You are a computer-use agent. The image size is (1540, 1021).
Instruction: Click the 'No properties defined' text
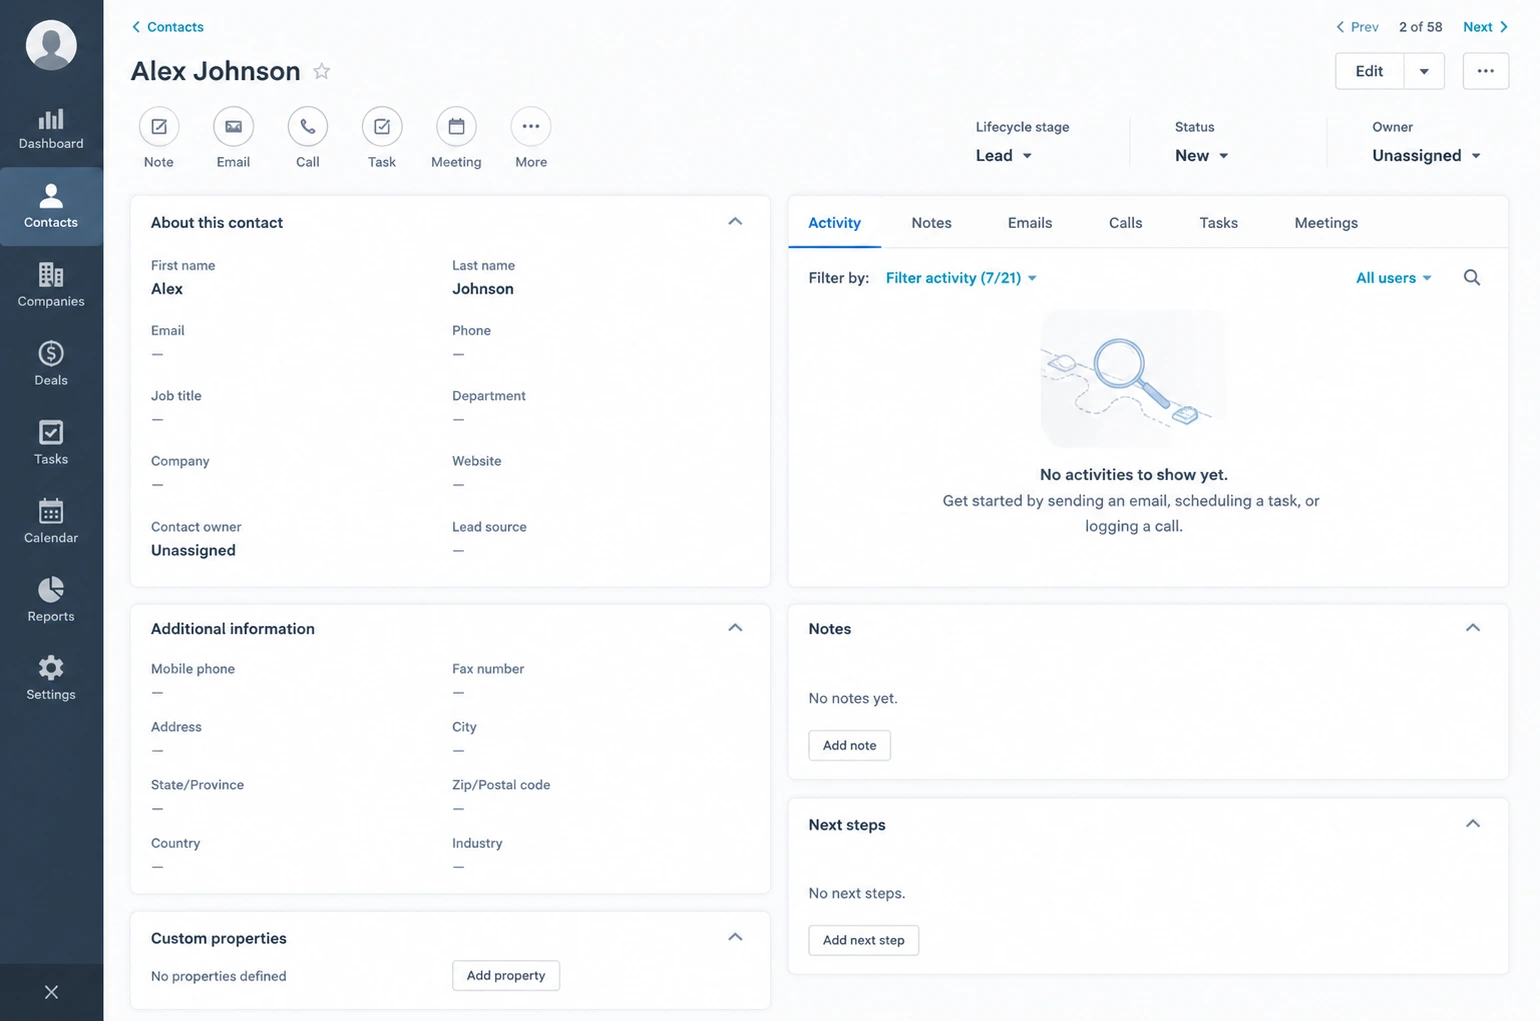[x=218, y=976]
